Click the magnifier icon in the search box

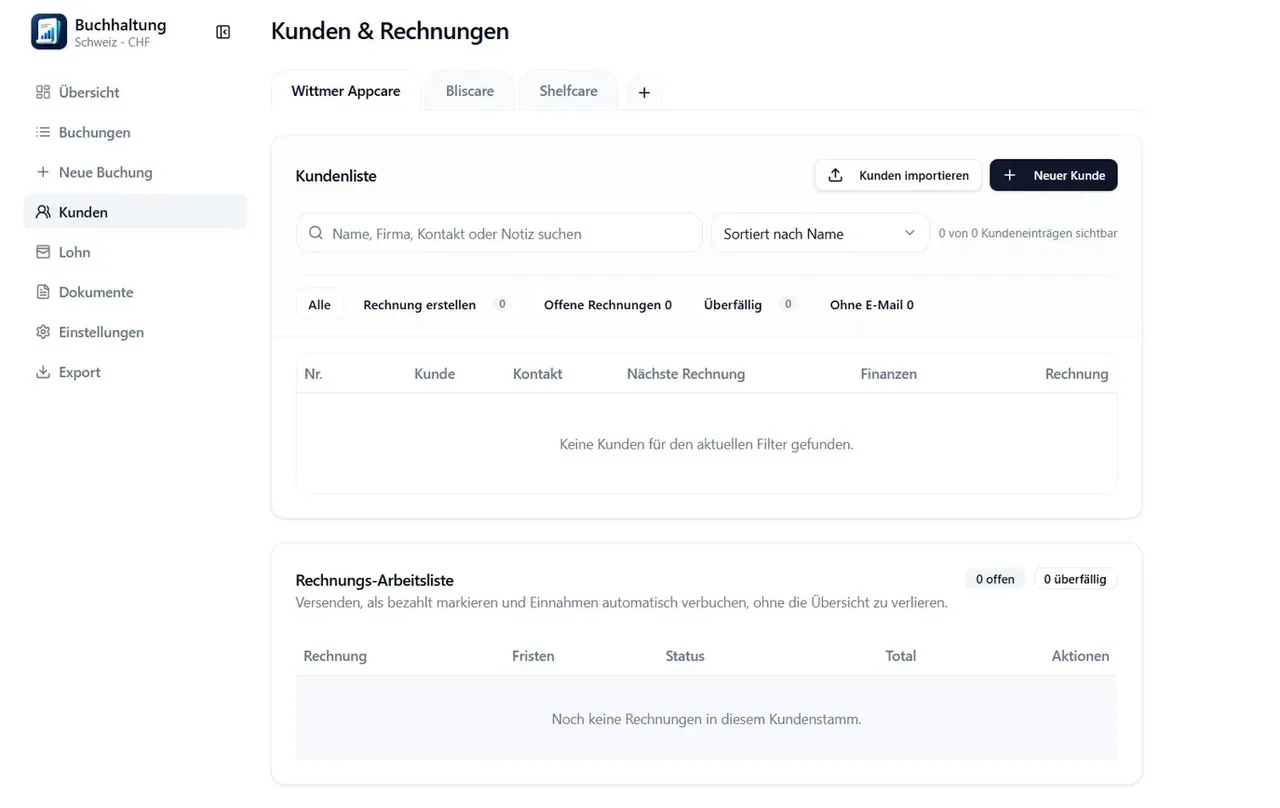coord(316,233)
